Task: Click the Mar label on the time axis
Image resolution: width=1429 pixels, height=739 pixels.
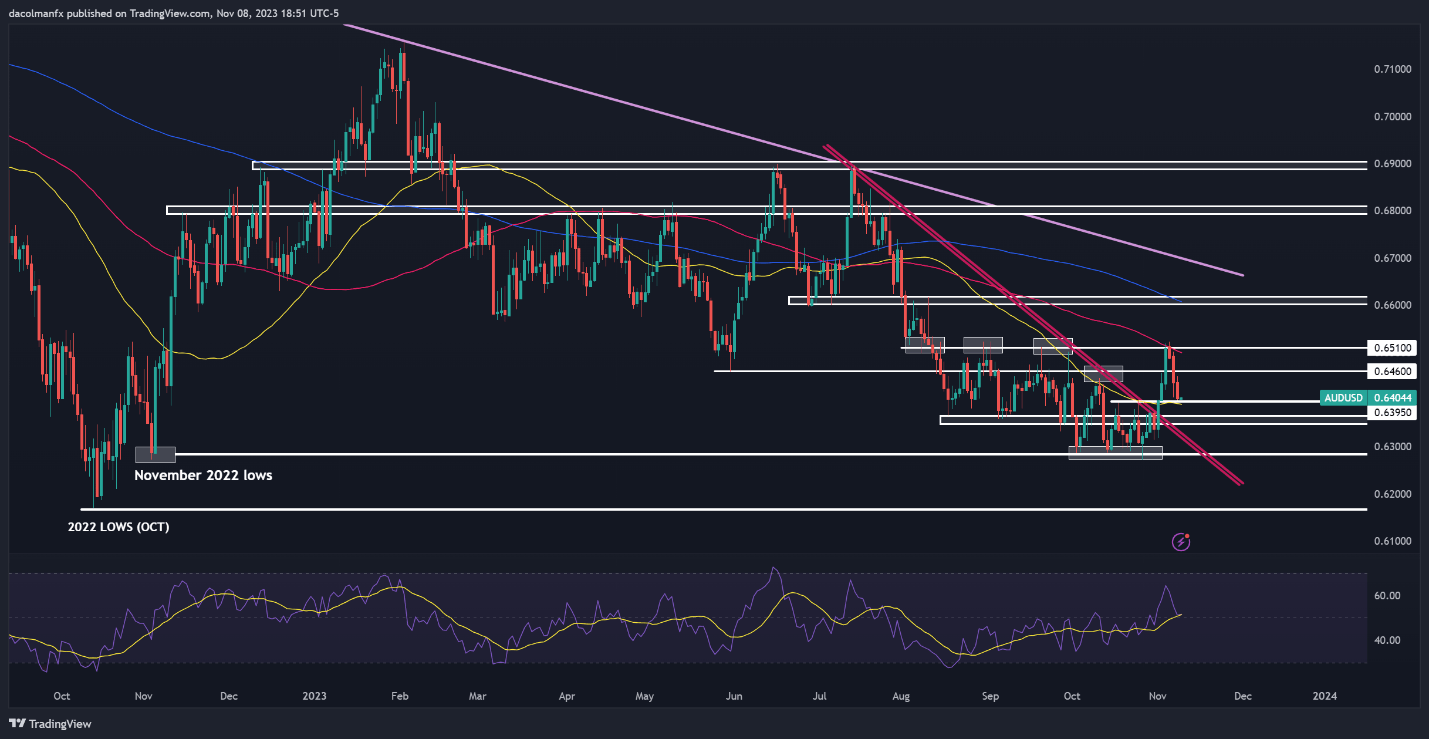Action: tap(477, 695)
